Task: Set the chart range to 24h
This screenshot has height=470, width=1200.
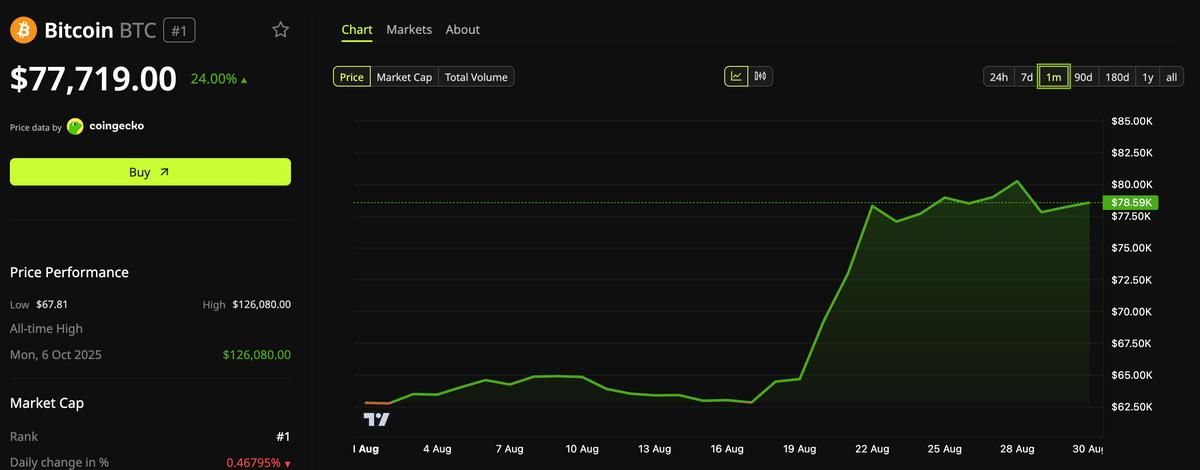Action: [x=999, y=77]
